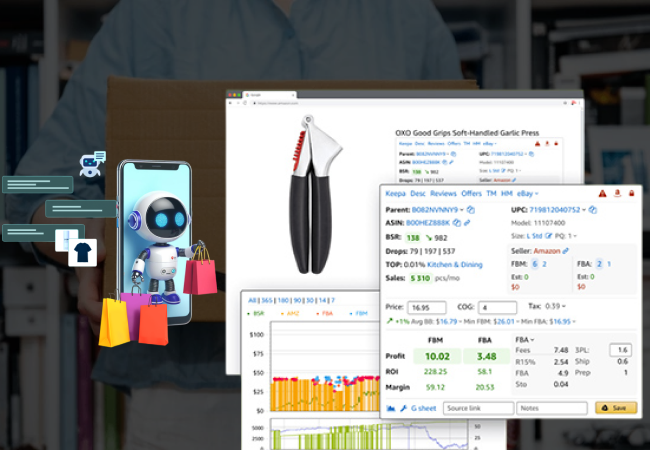This screenshot has height=450, width=650.
Task: Click the red lock icon in enlarged panel
Action: (631, 193)
